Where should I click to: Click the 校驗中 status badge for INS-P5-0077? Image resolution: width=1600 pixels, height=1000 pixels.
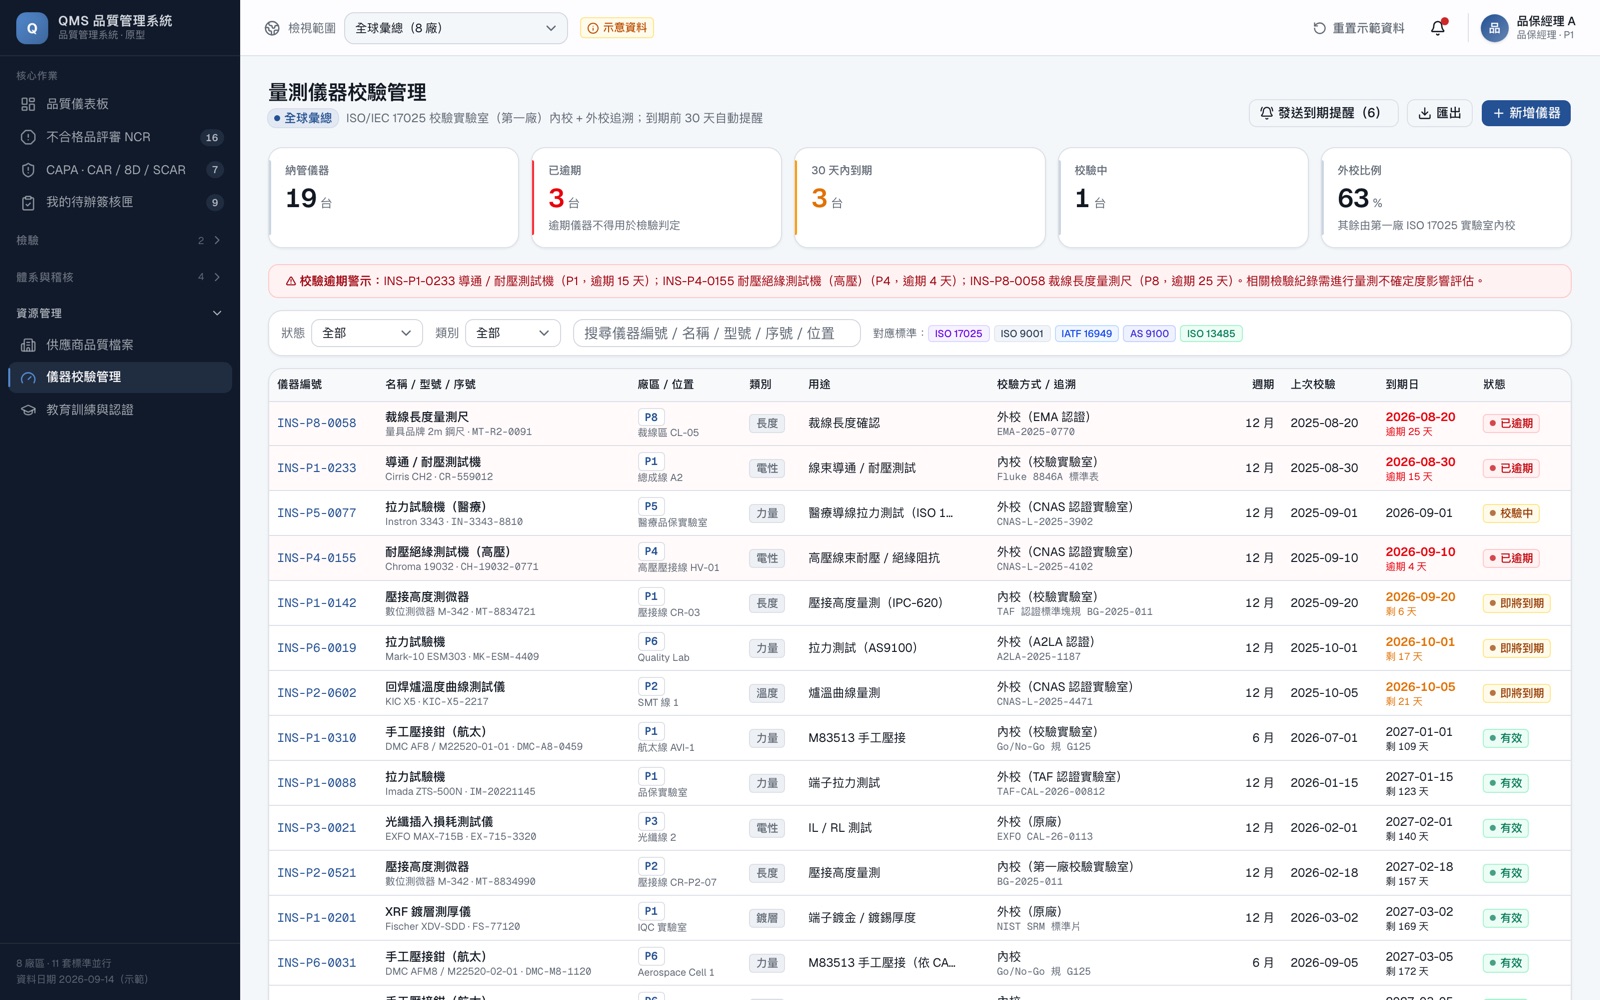(1511, 513)
